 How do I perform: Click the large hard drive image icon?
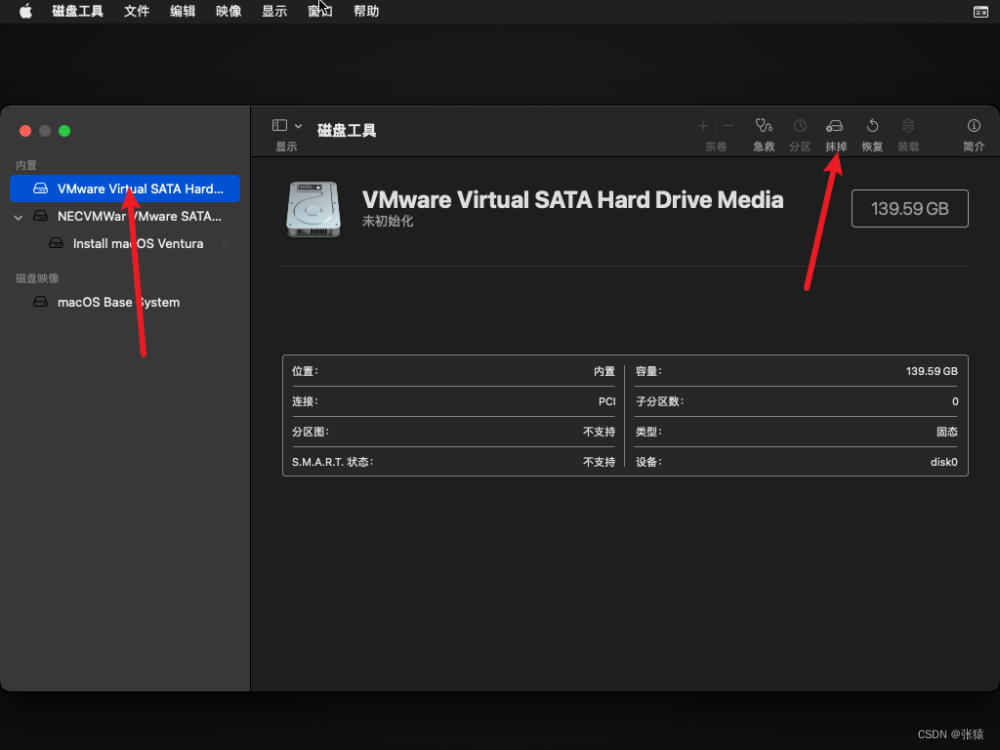[x=313, y=209]
